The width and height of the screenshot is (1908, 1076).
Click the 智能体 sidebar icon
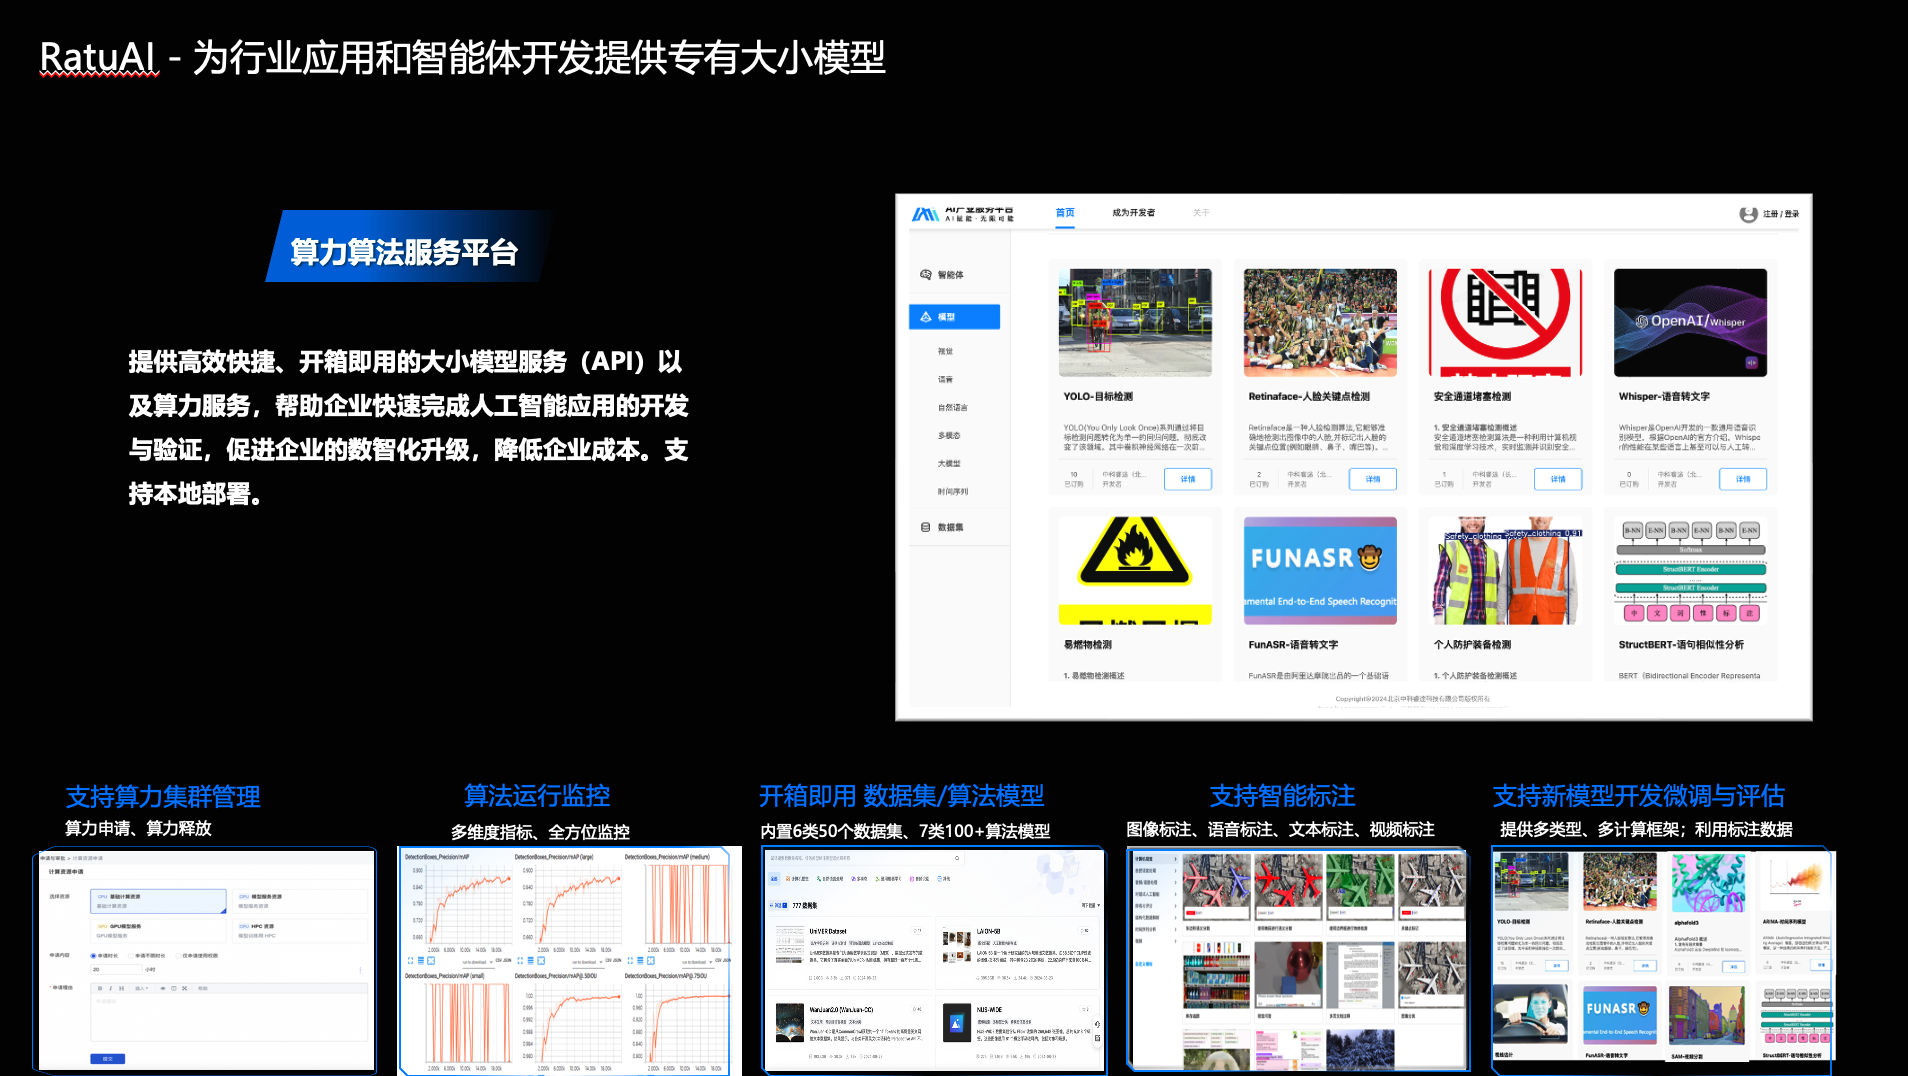pyautogui.click(x=925, y=275)
